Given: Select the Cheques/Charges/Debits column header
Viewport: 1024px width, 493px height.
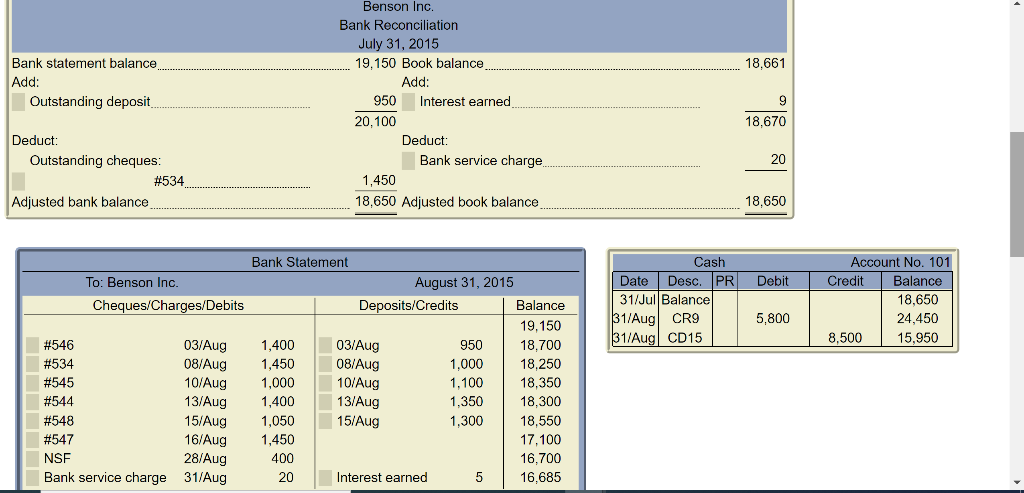Looking at the screenshot, I should pyautogui.click(x=168, y=306).
